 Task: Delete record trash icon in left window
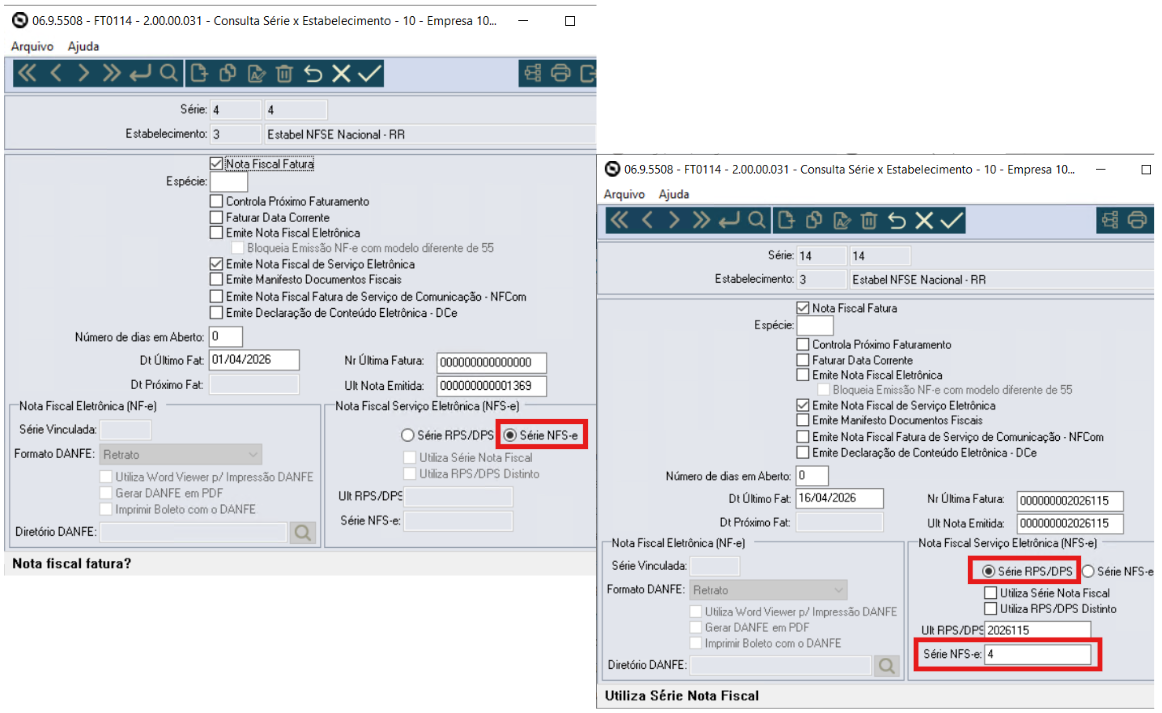point(285,73)
